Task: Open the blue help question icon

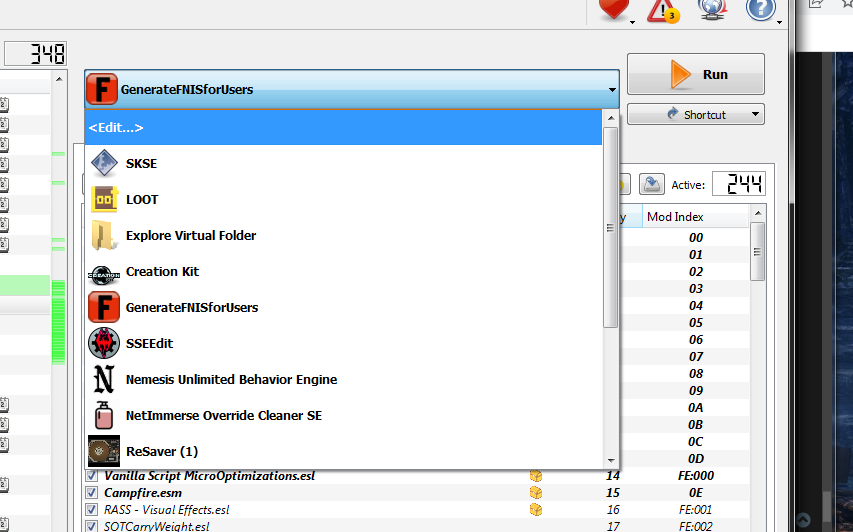Action: pos(760,9)
